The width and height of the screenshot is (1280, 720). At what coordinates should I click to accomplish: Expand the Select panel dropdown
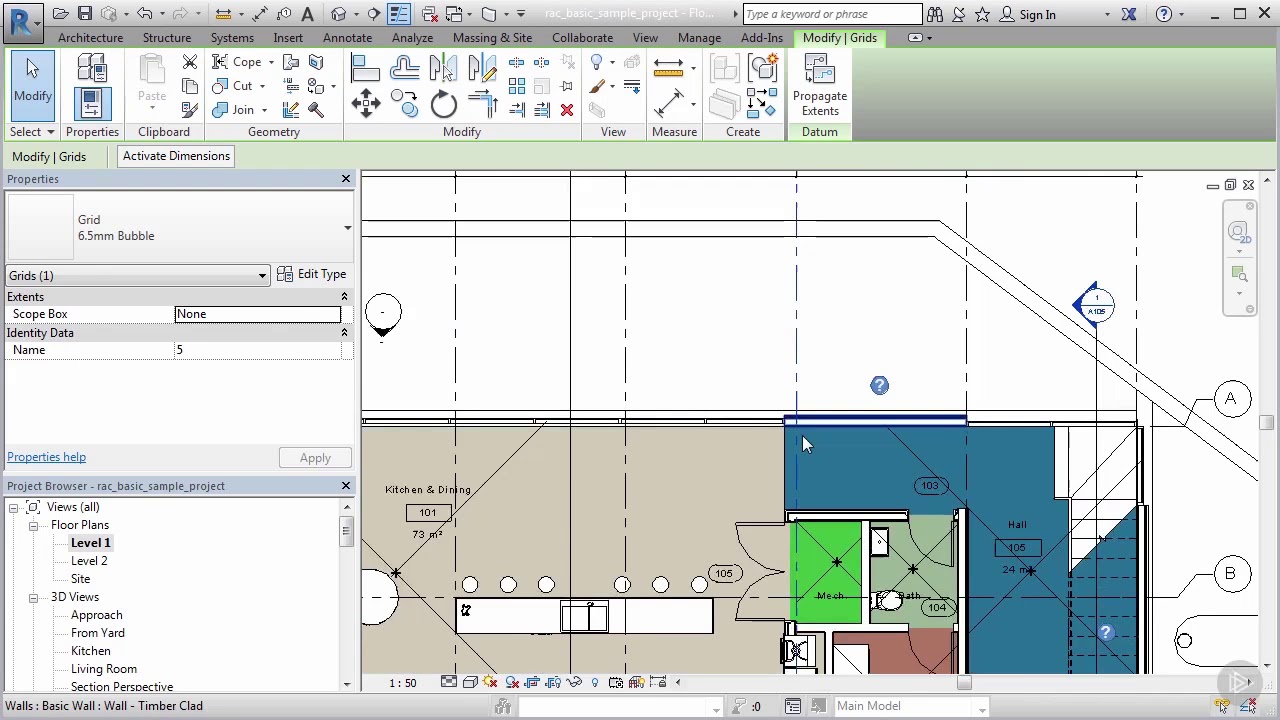tap(50, 132)
